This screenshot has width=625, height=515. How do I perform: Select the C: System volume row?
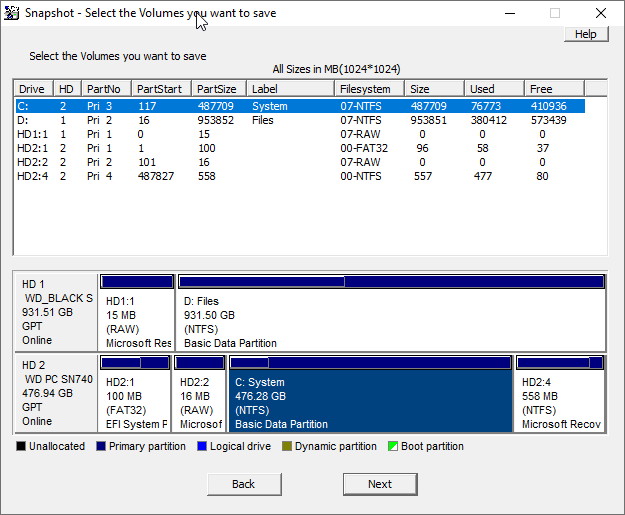tap(300, 106)
